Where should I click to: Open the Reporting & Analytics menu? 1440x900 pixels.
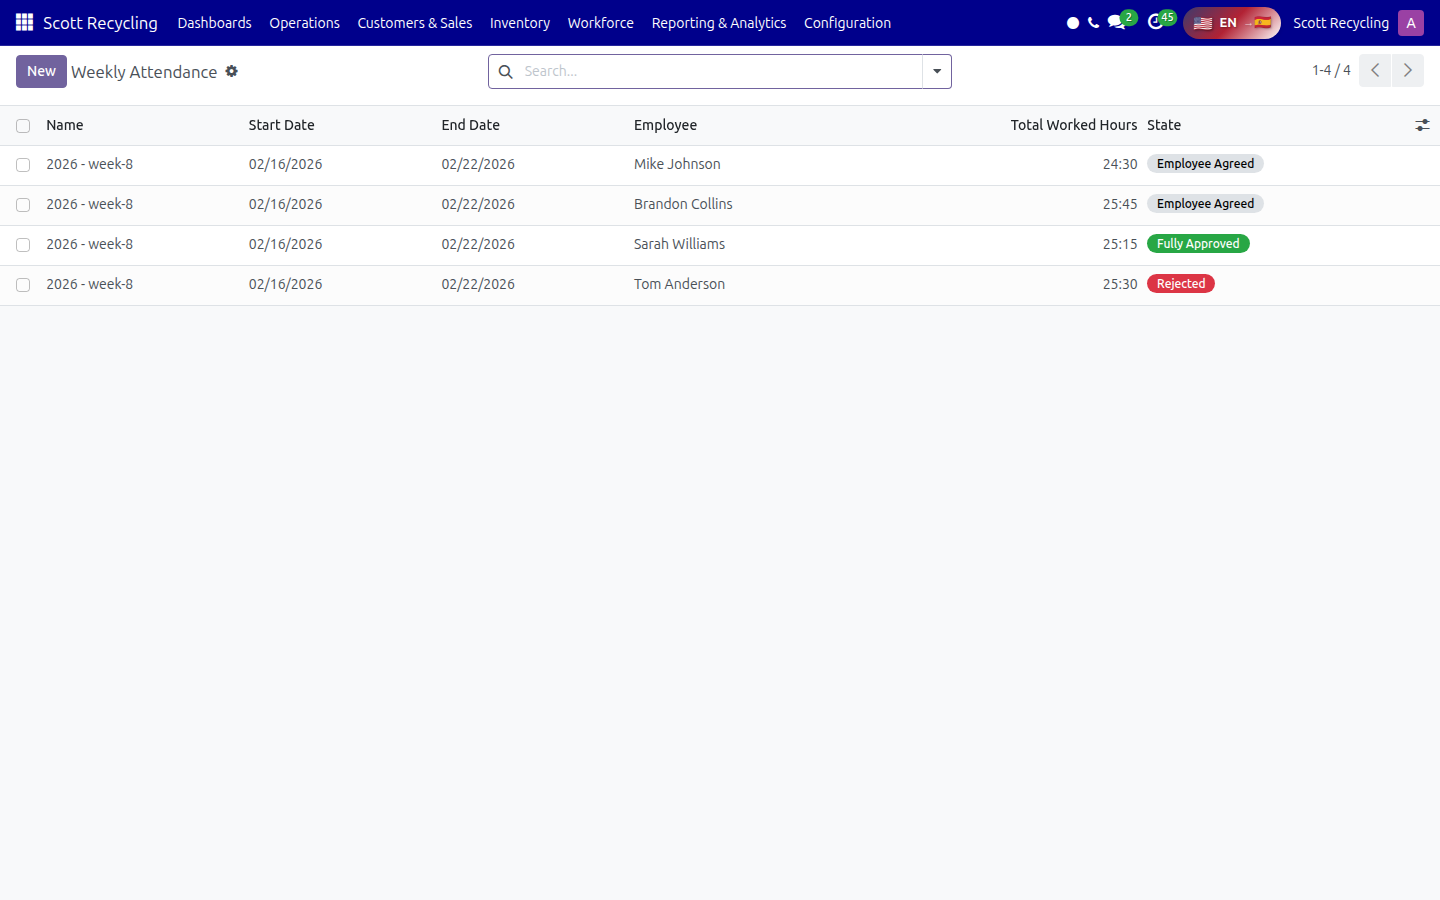[719, 23]
